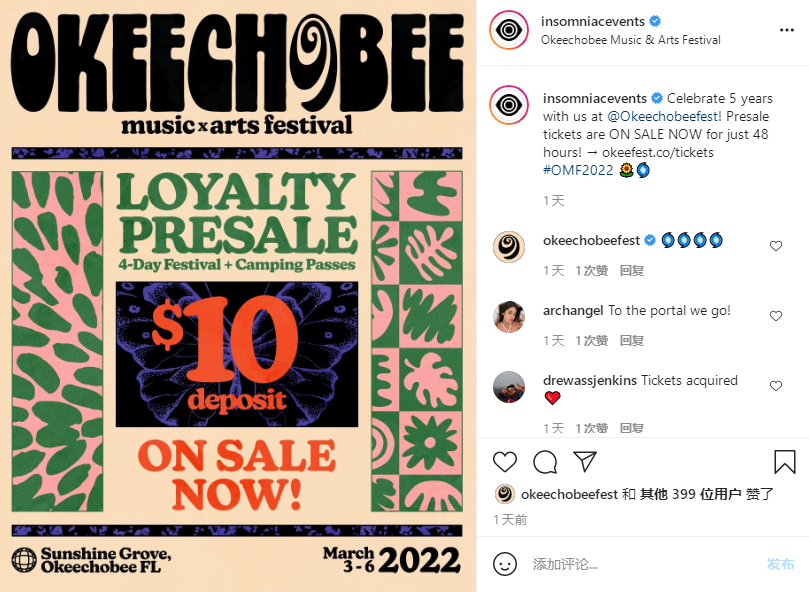Click the 发布 post button
809x592 pixels.
click(780, 564)
